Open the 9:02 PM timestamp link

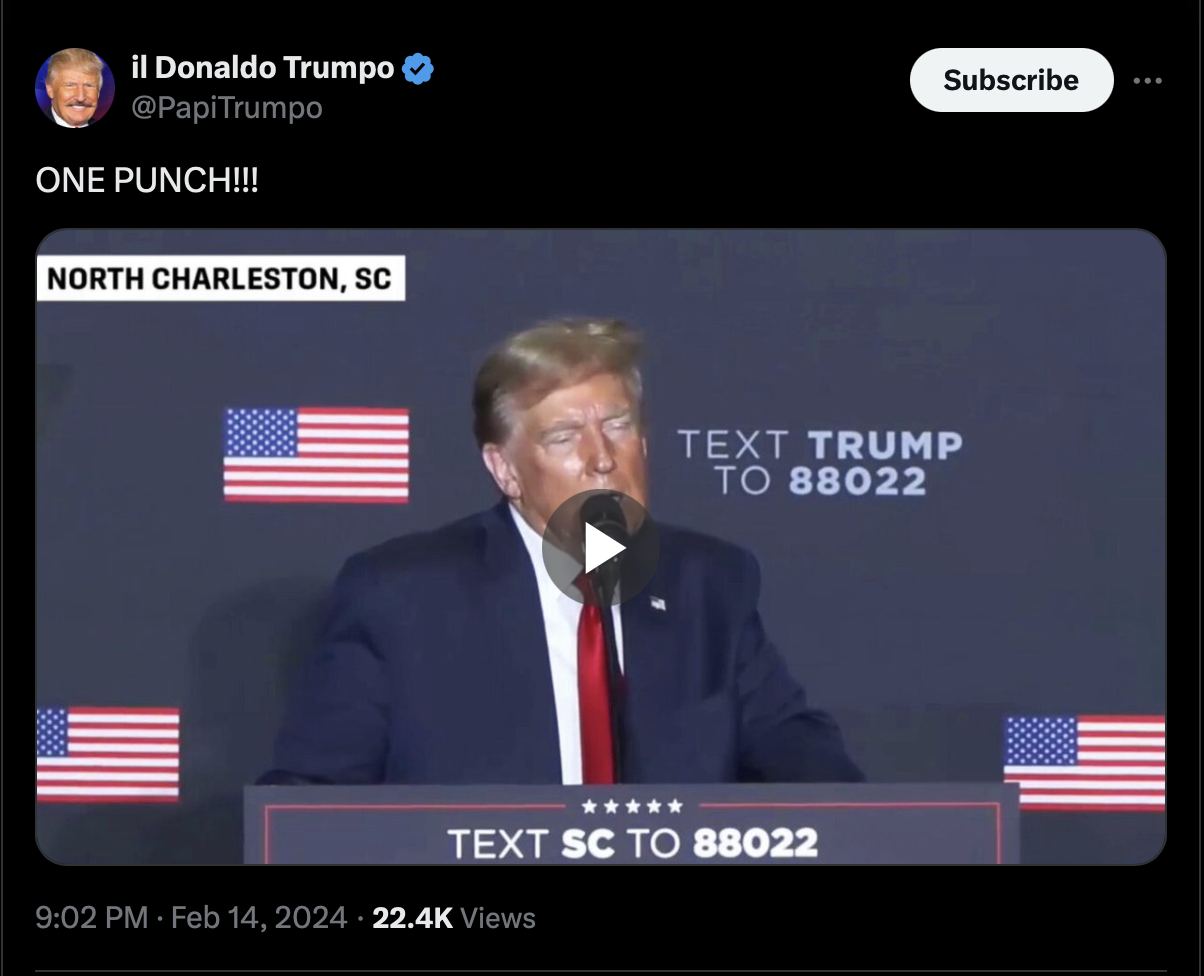pyautogui.click(x=92, y=918)
